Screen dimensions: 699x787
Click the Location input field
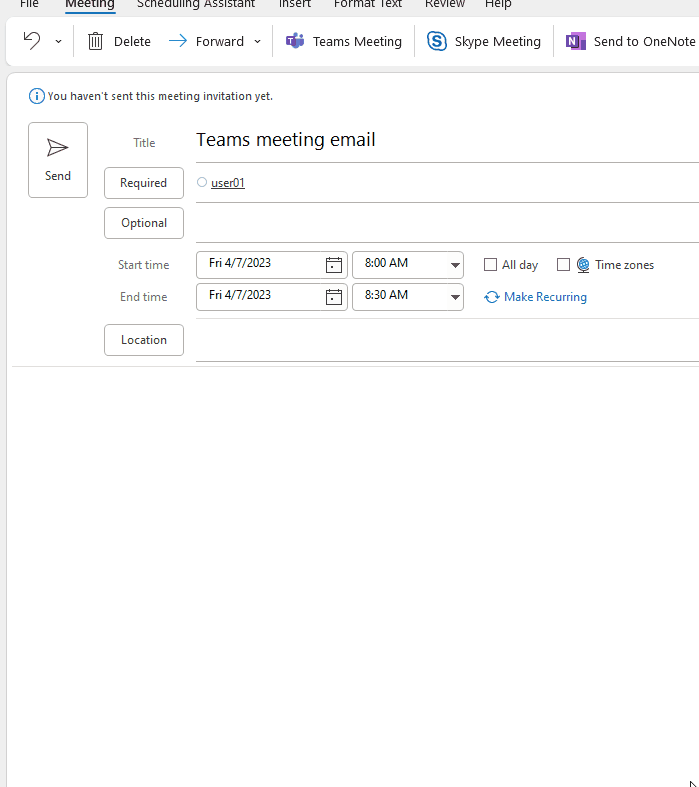click(447, 341)
